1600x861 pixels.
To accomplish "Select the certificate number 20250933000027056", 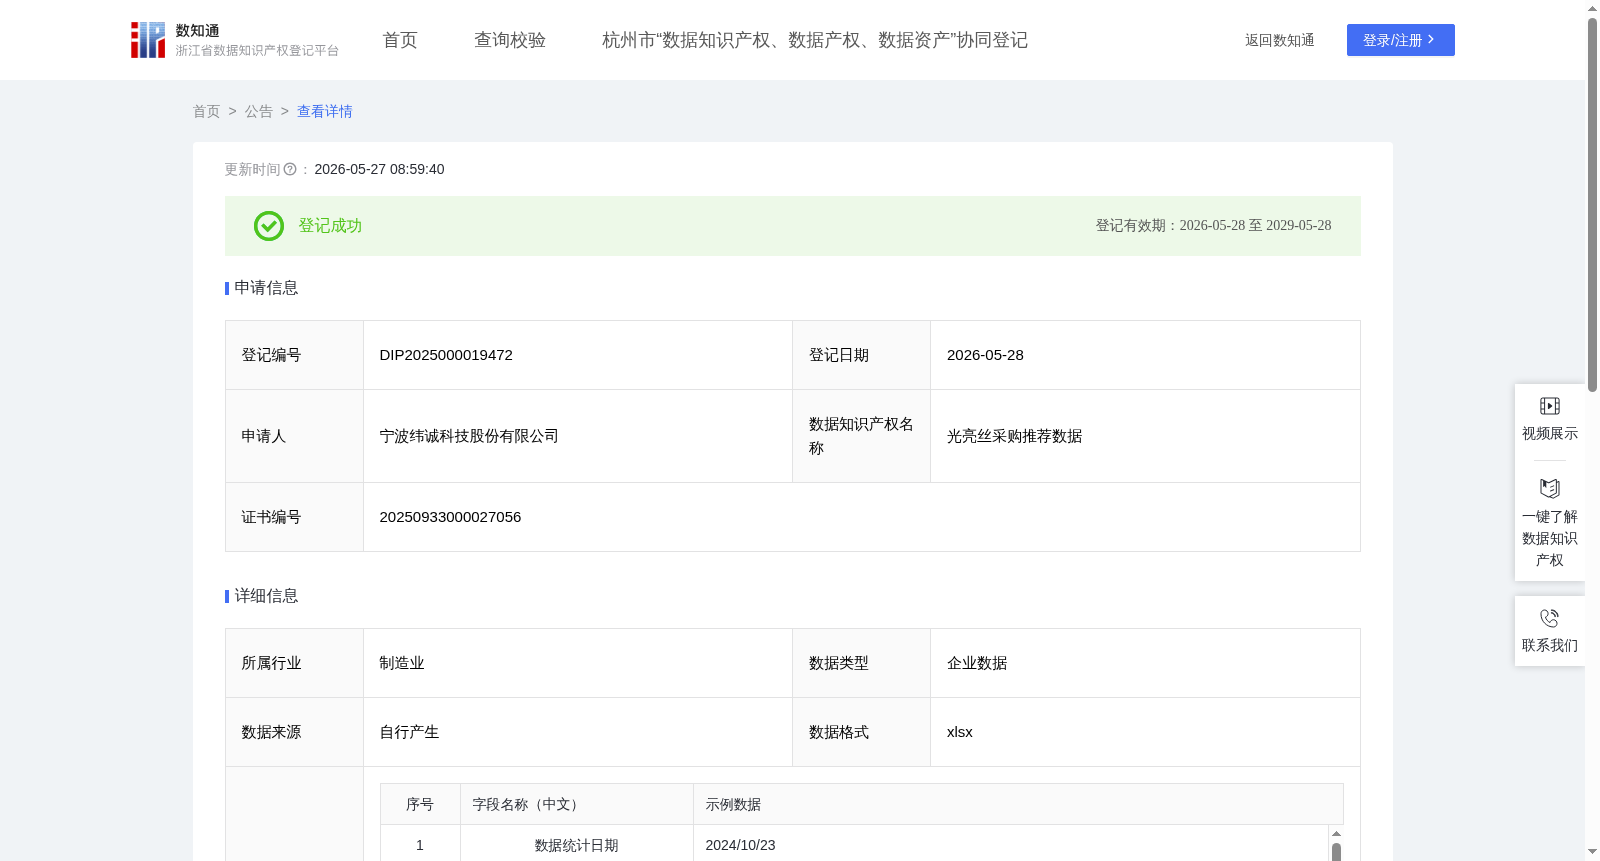I will (x=450, y=517).
